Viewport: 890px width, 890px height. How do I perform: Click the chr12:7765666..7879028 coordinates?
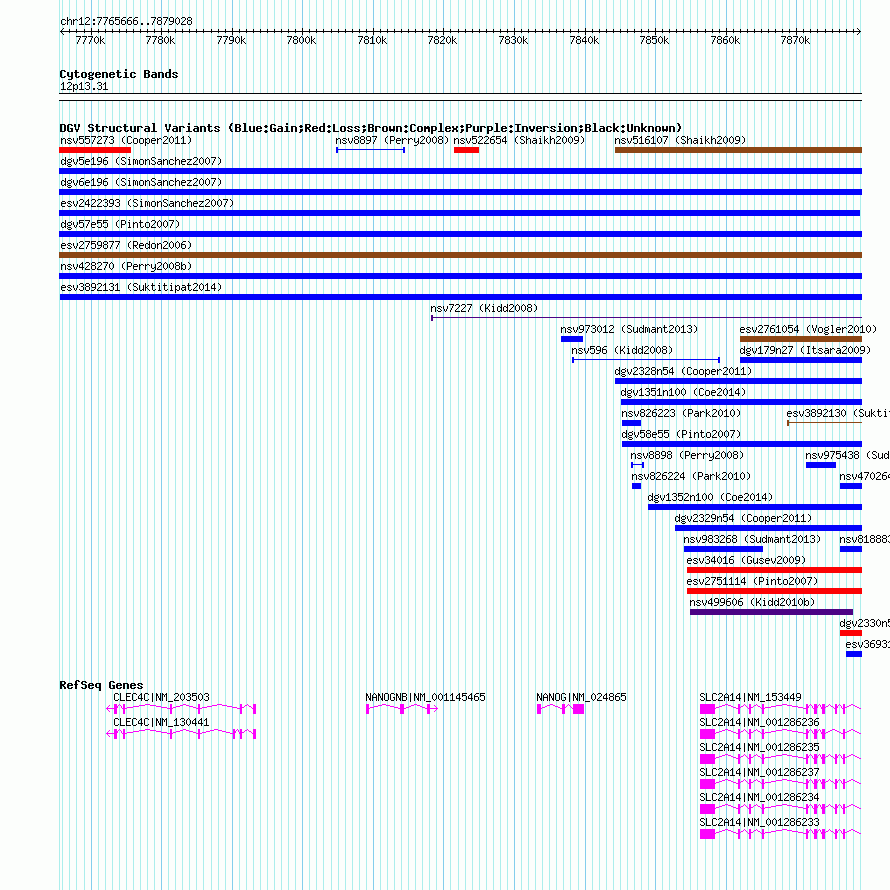126,21
